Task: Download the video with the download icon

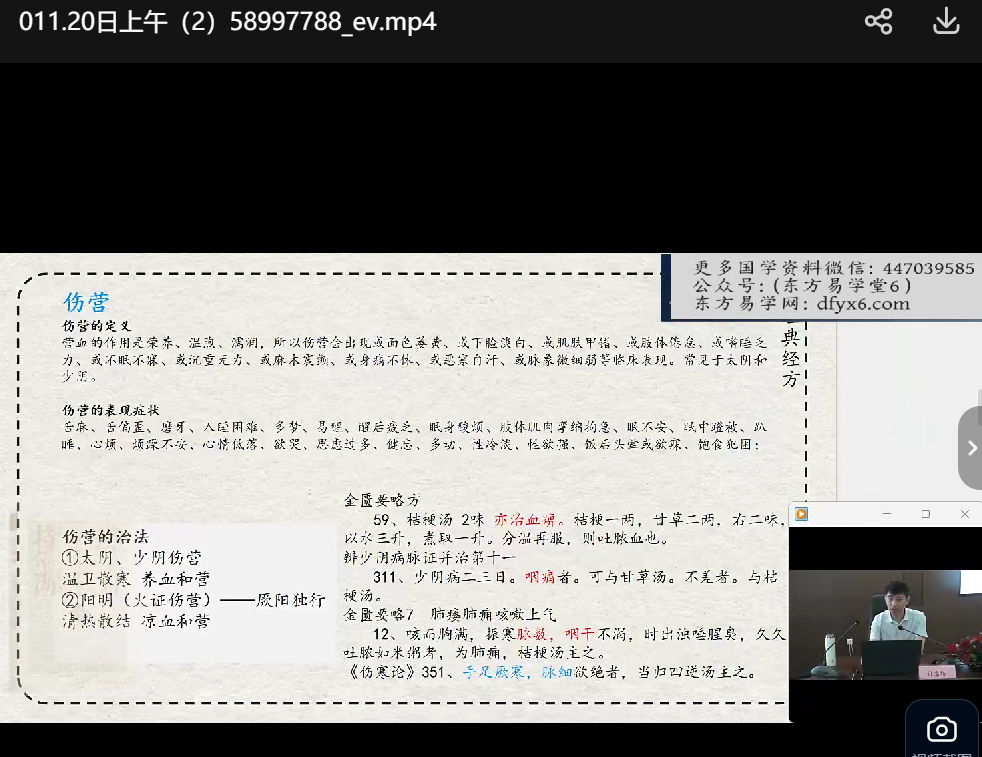Action: click(946, 22)
